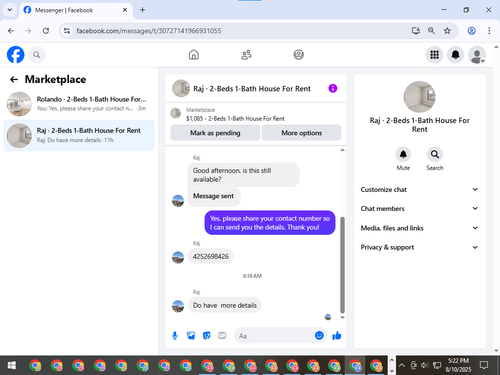Click the Raj conversation header title

coord(252,89)
